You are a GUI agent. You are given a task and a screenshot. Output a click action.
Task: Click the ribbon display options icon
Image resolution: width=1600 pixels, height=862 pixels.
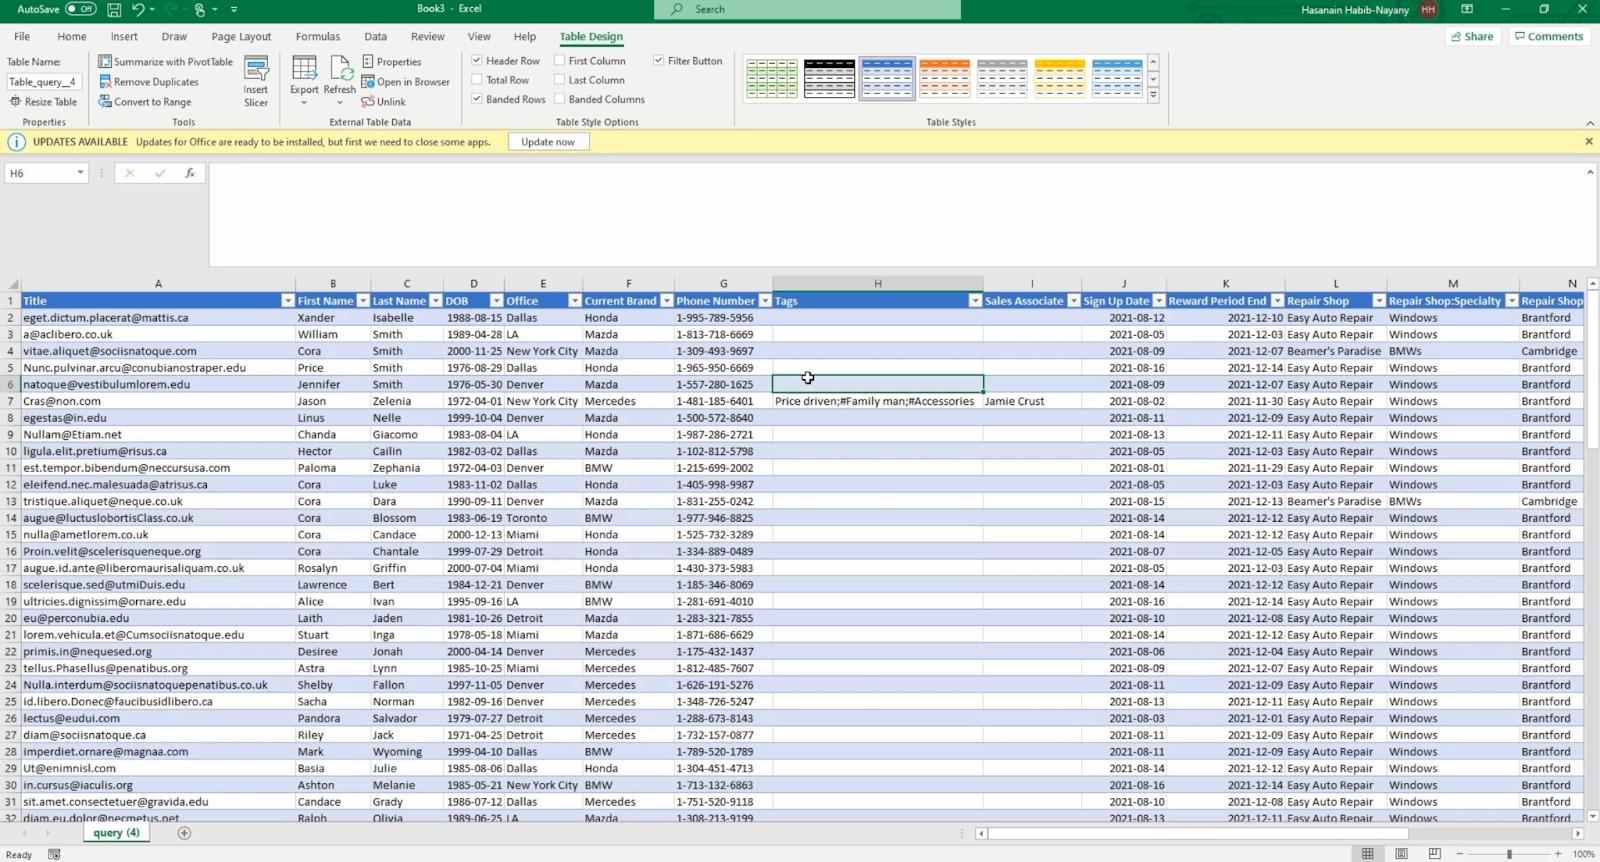1467,9
